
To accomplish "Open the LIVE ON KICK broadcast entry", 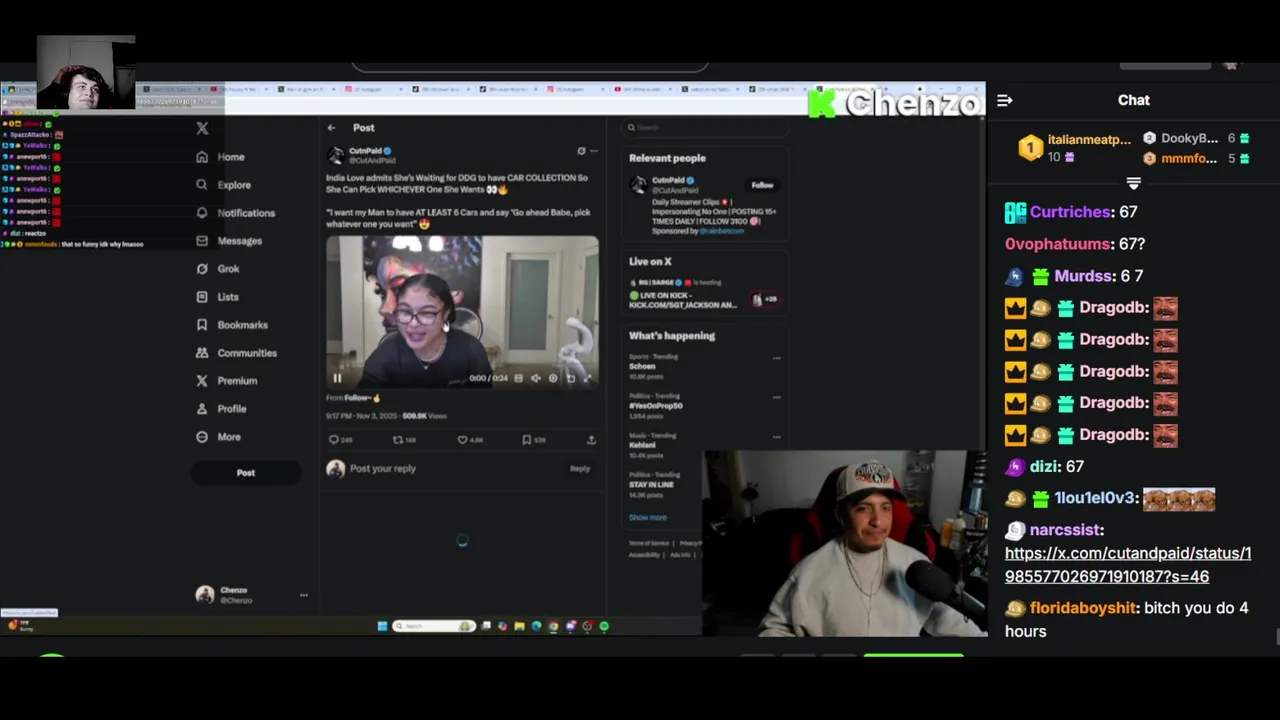I will [x=684, y=300].
